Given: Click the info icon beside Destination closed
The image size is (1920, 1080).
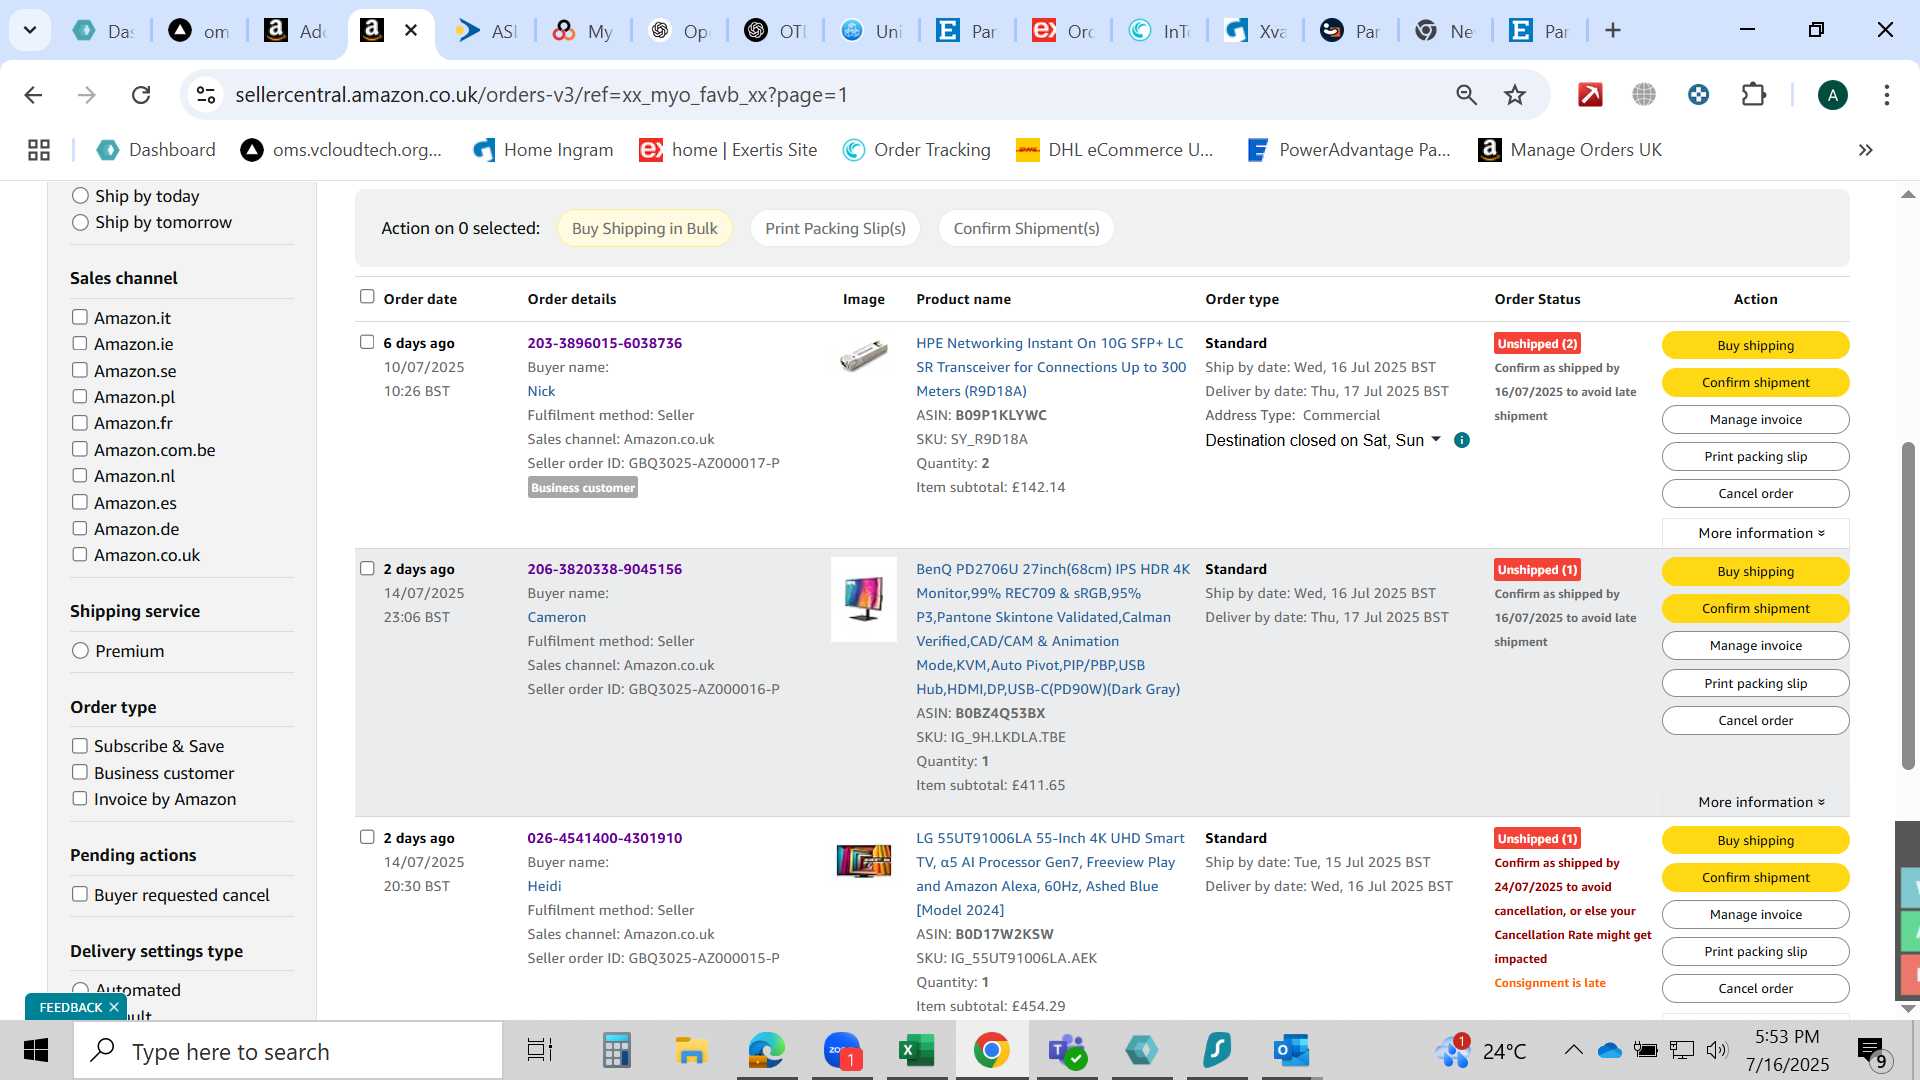Looking at the screenshot, I should coord(1462,440).
